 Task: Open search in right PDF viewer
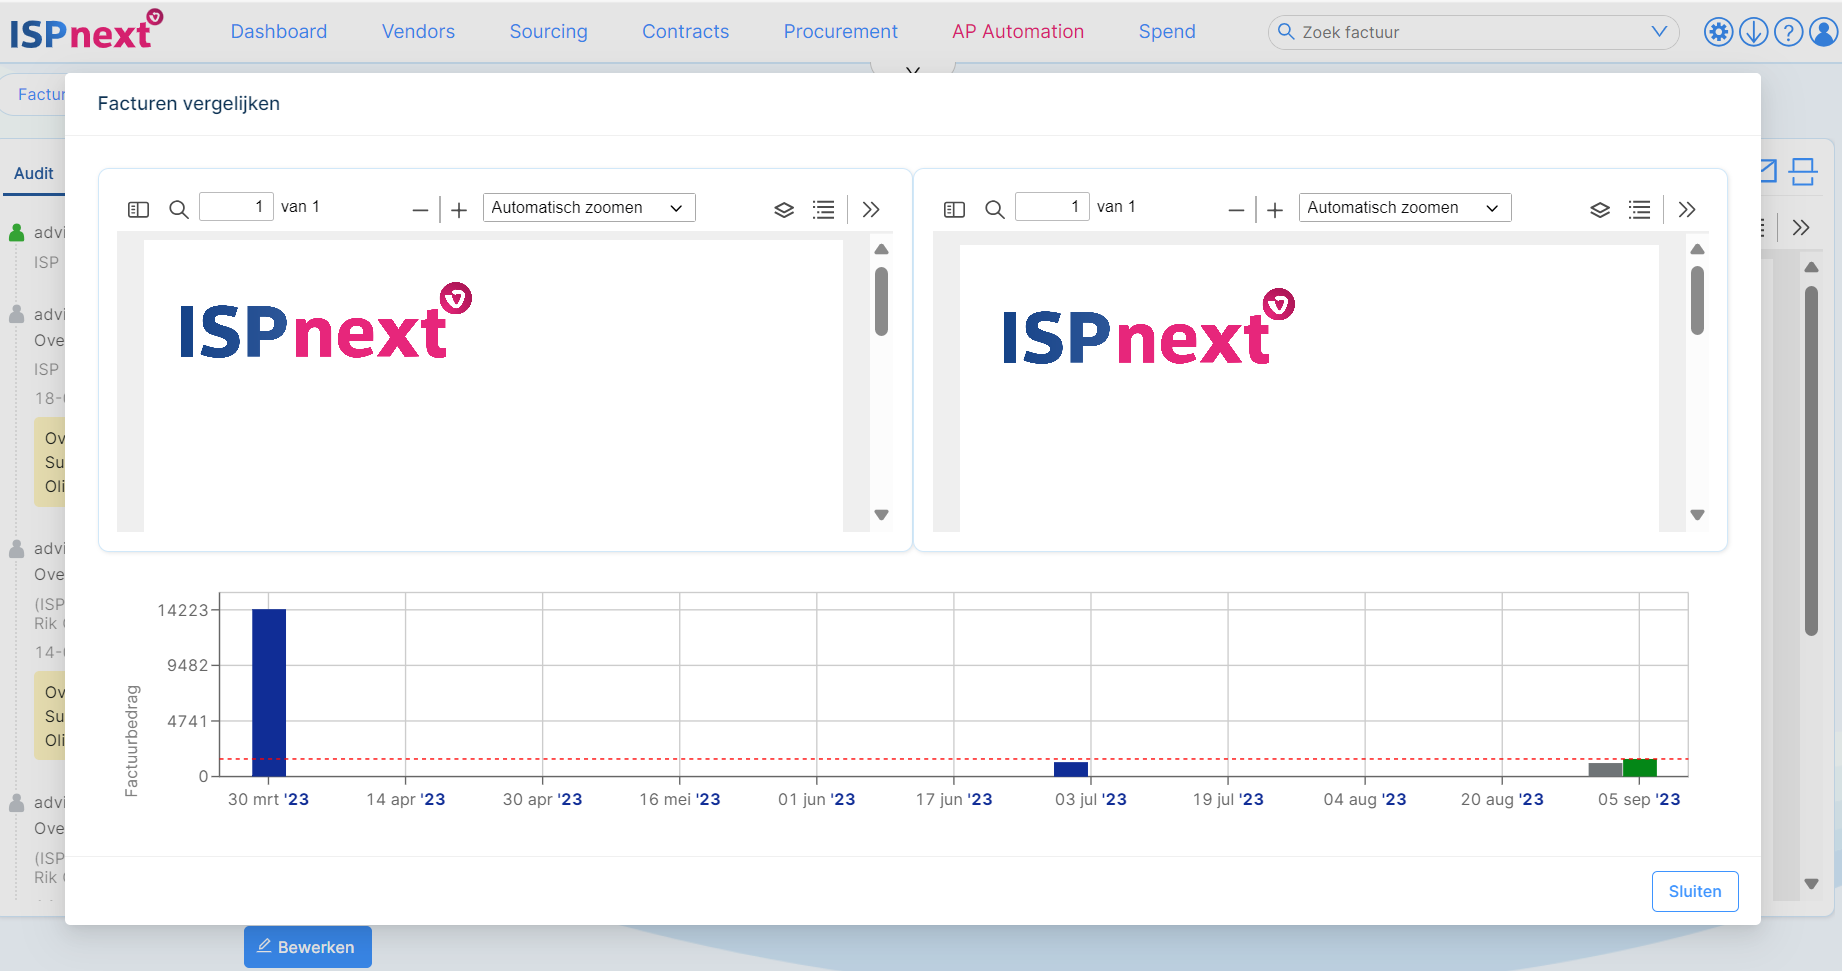995,209
